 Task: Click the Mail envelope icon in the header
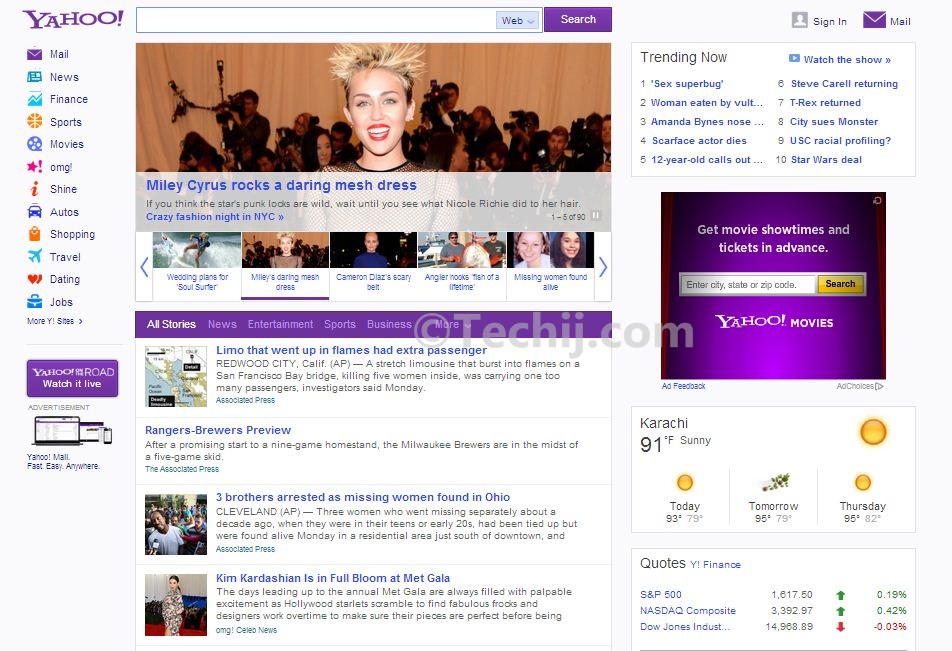click(x=874, y=20)
